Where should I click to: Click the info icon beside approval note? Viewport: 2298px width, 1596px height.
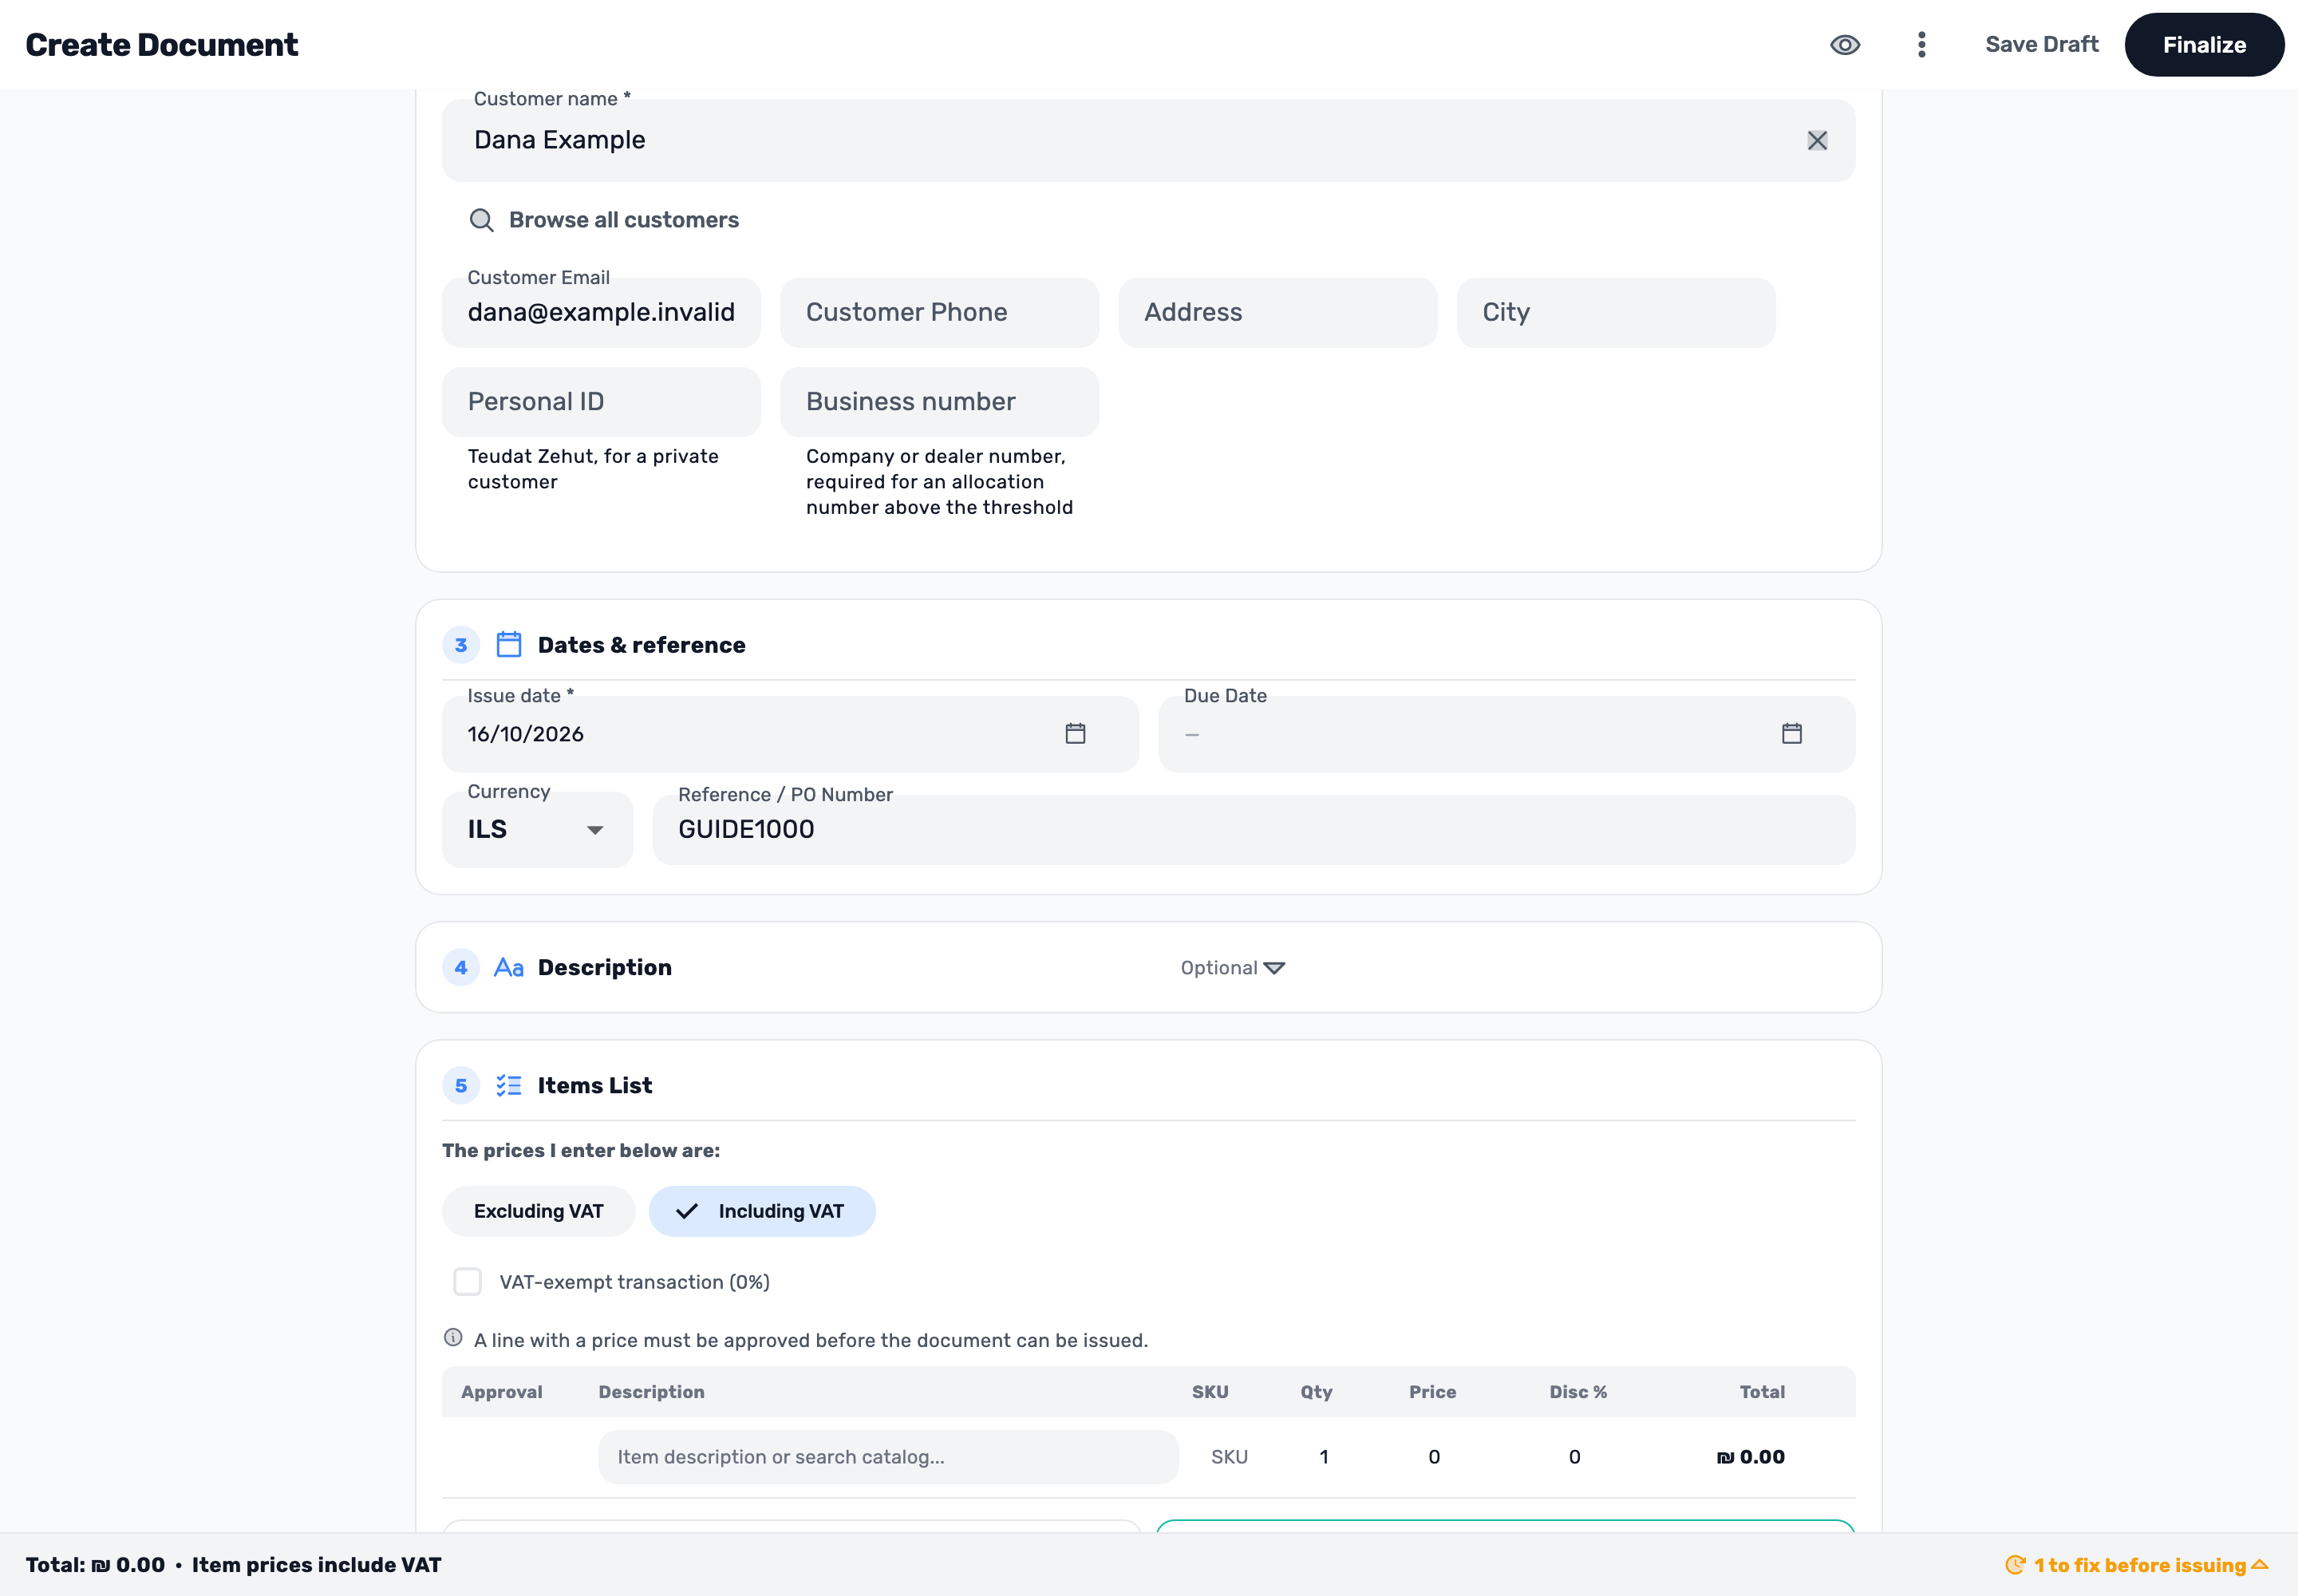tap(453, 1339)
